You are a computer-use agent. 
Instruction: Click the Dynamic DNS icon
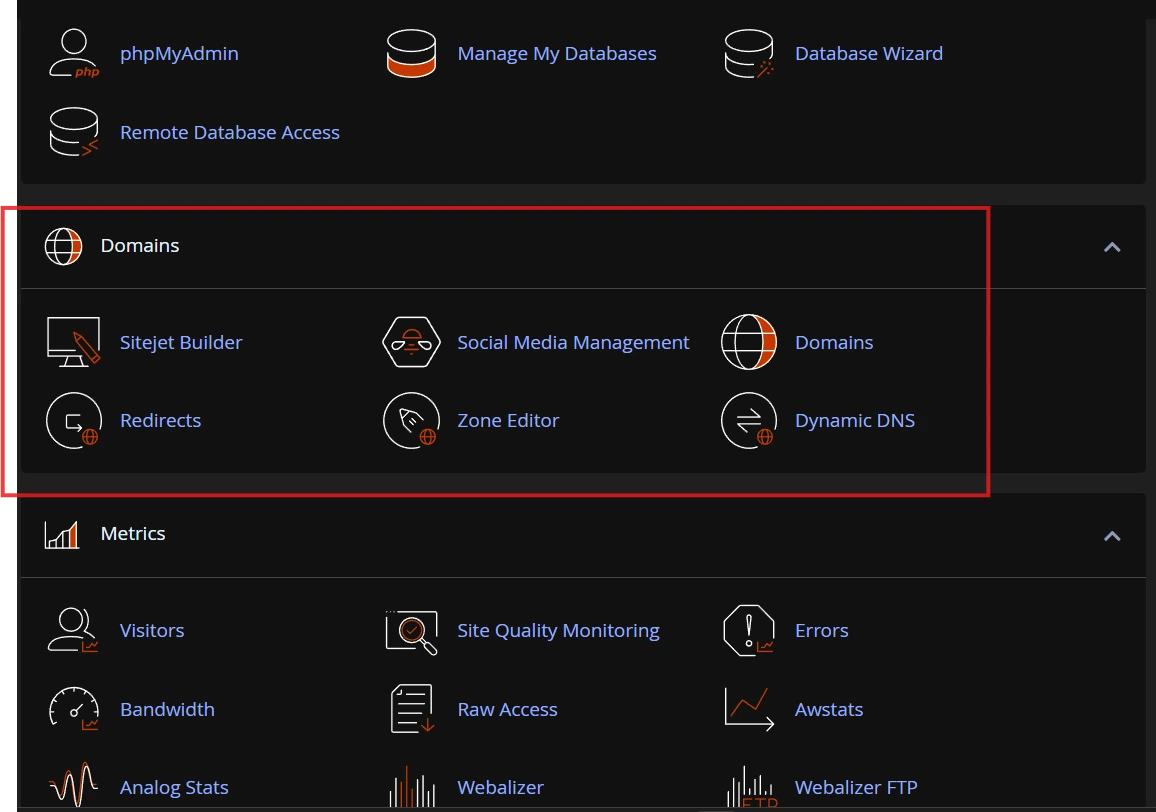pos(749,420)
